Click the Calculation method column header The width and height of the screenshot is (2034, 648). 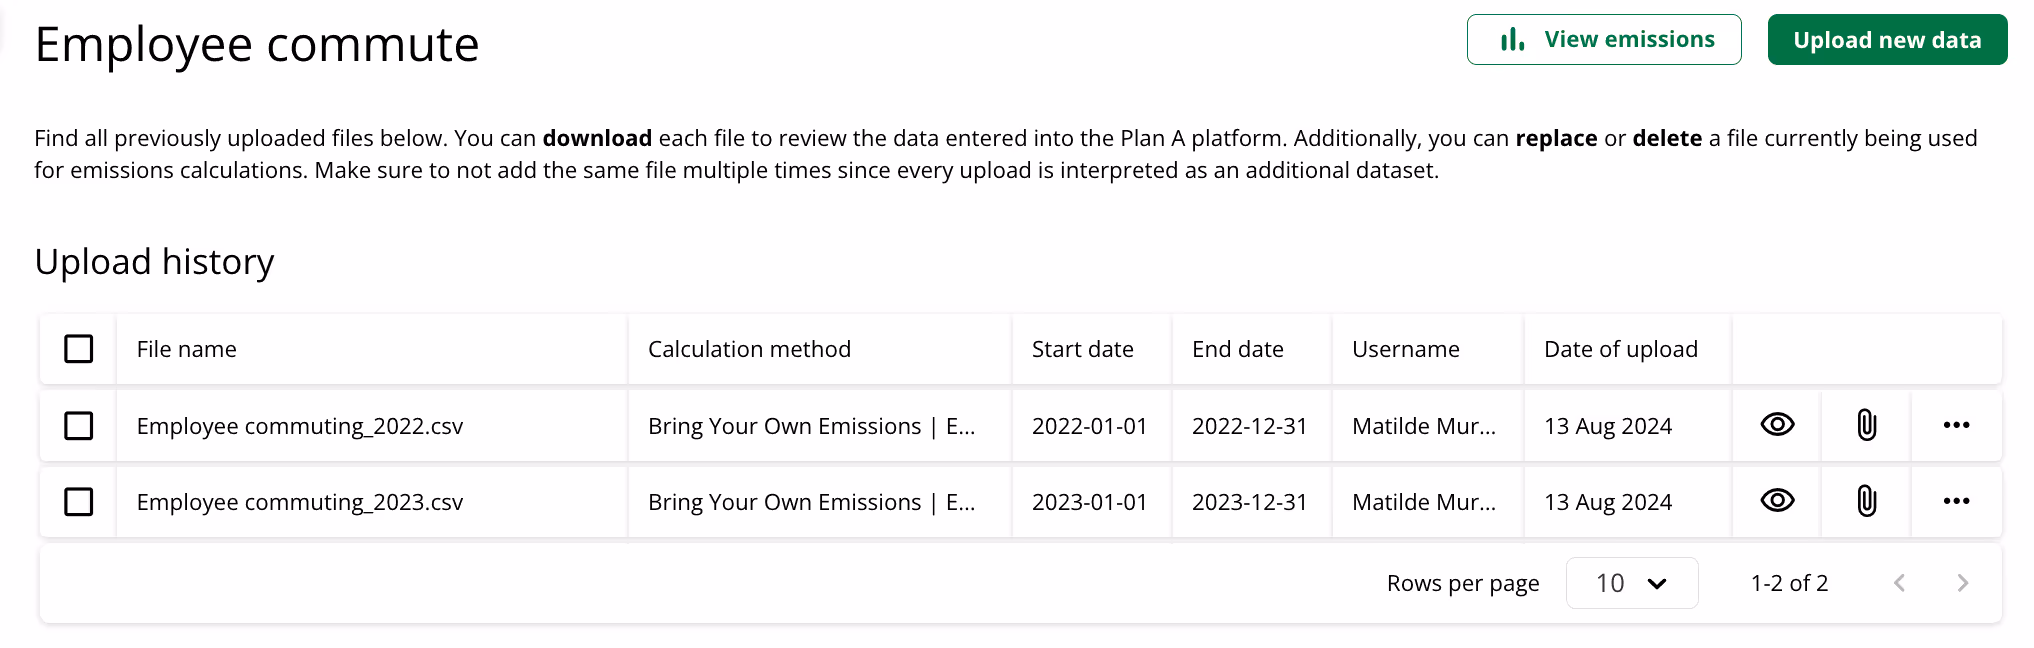tap(749, 349)
